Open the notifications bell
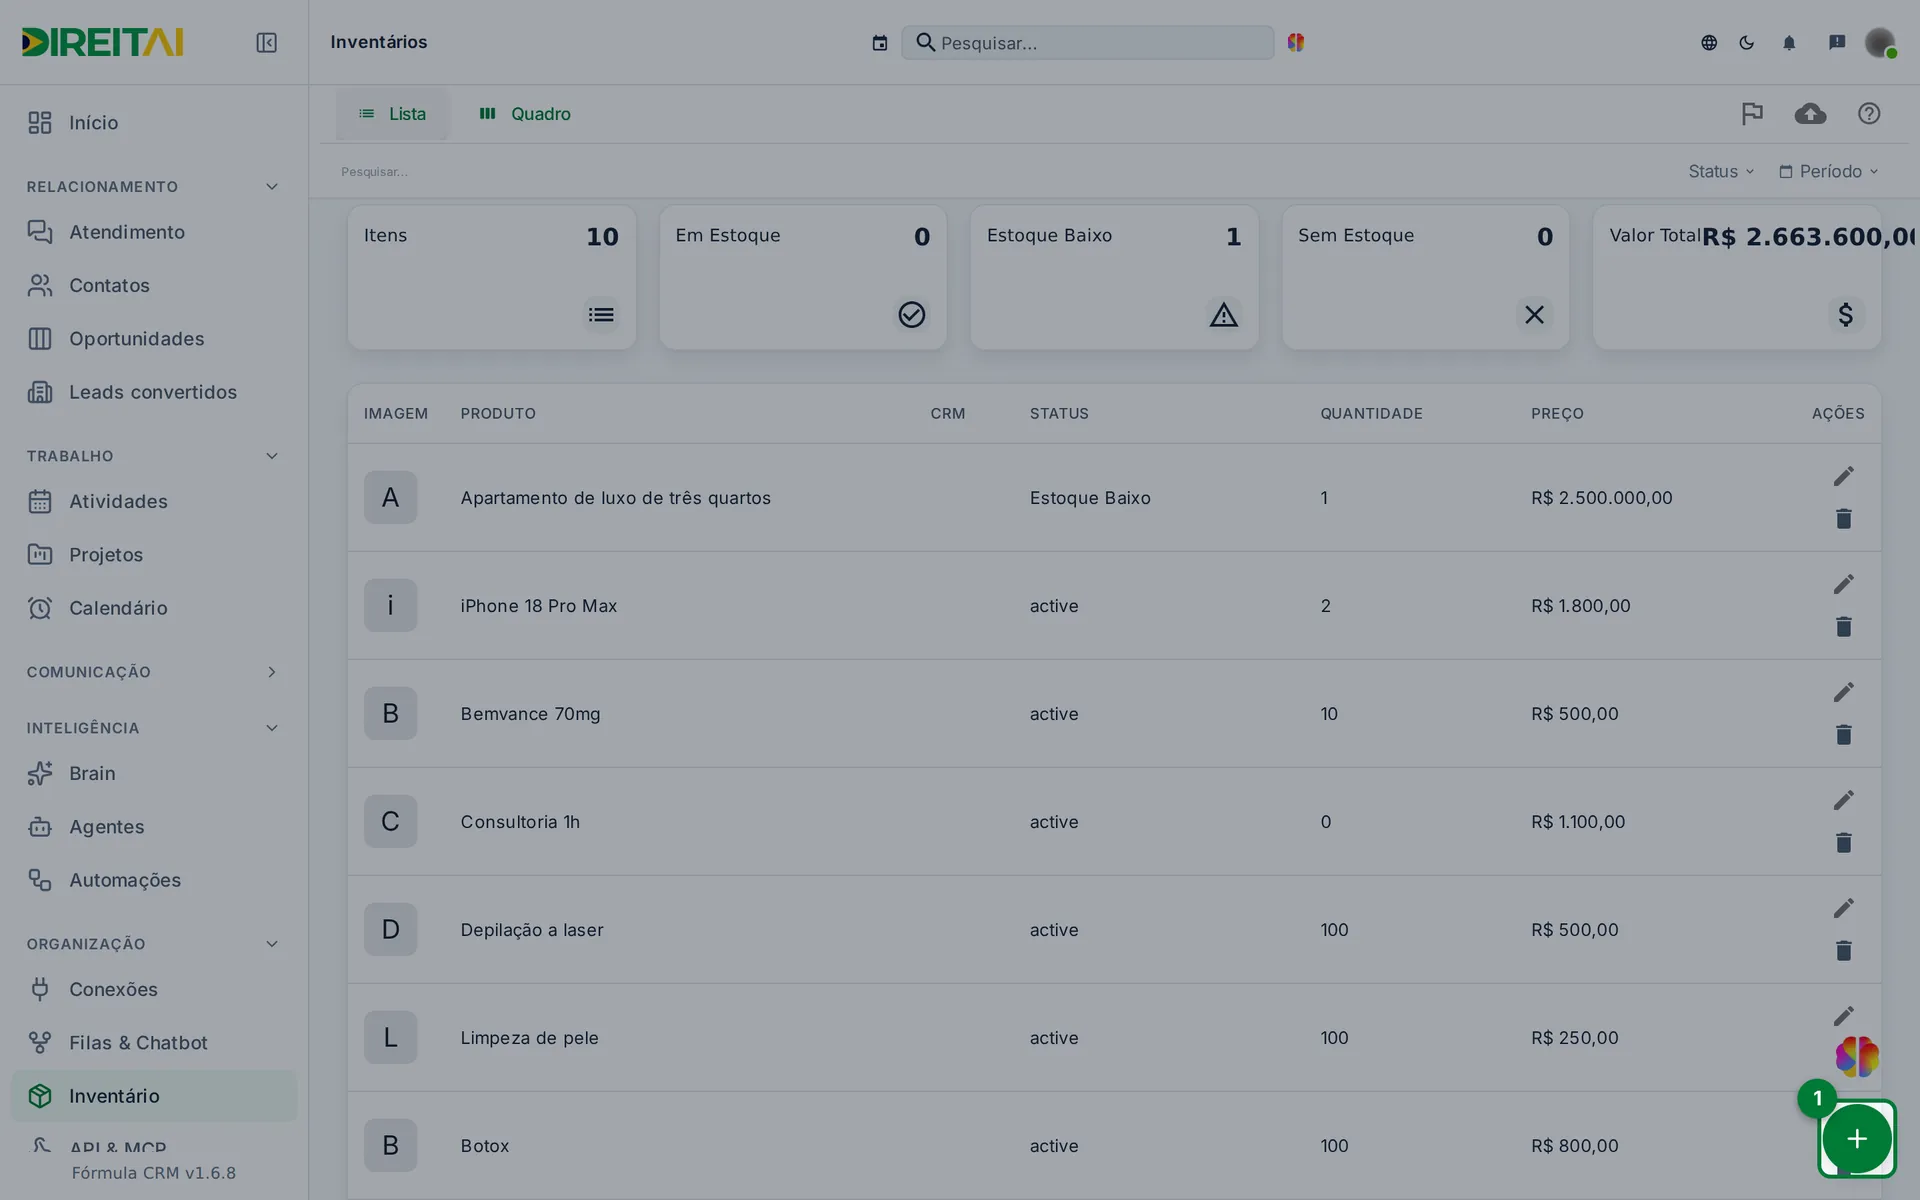Viewport: 1920px width, 1200px height. tap(1789, 43)
